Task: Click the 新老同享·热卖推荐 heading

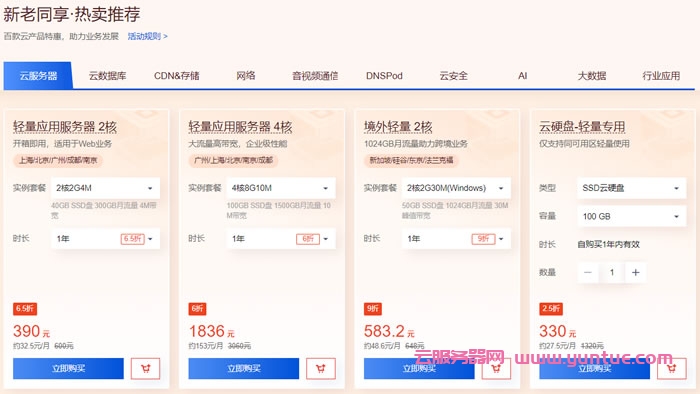Action: (x=72, y=14)
